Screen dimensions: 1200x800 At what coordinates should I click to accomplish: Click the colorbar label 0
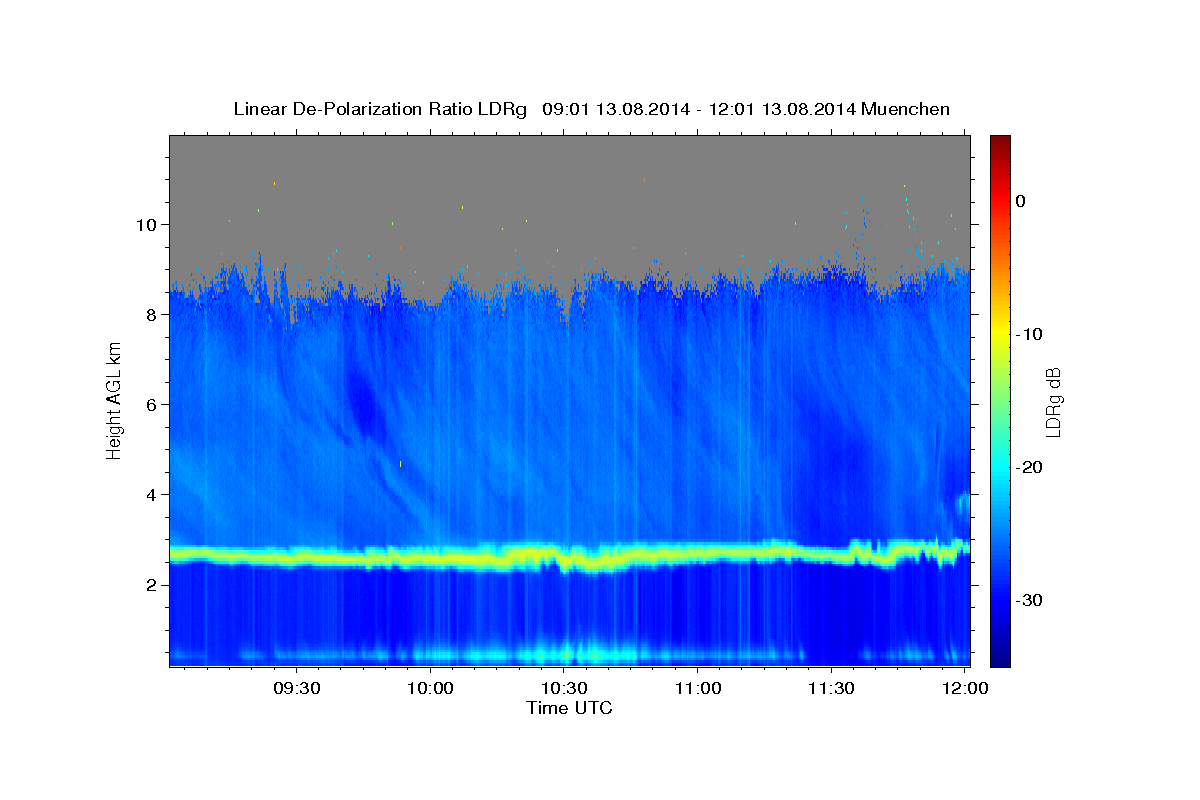pos(1021,201)
